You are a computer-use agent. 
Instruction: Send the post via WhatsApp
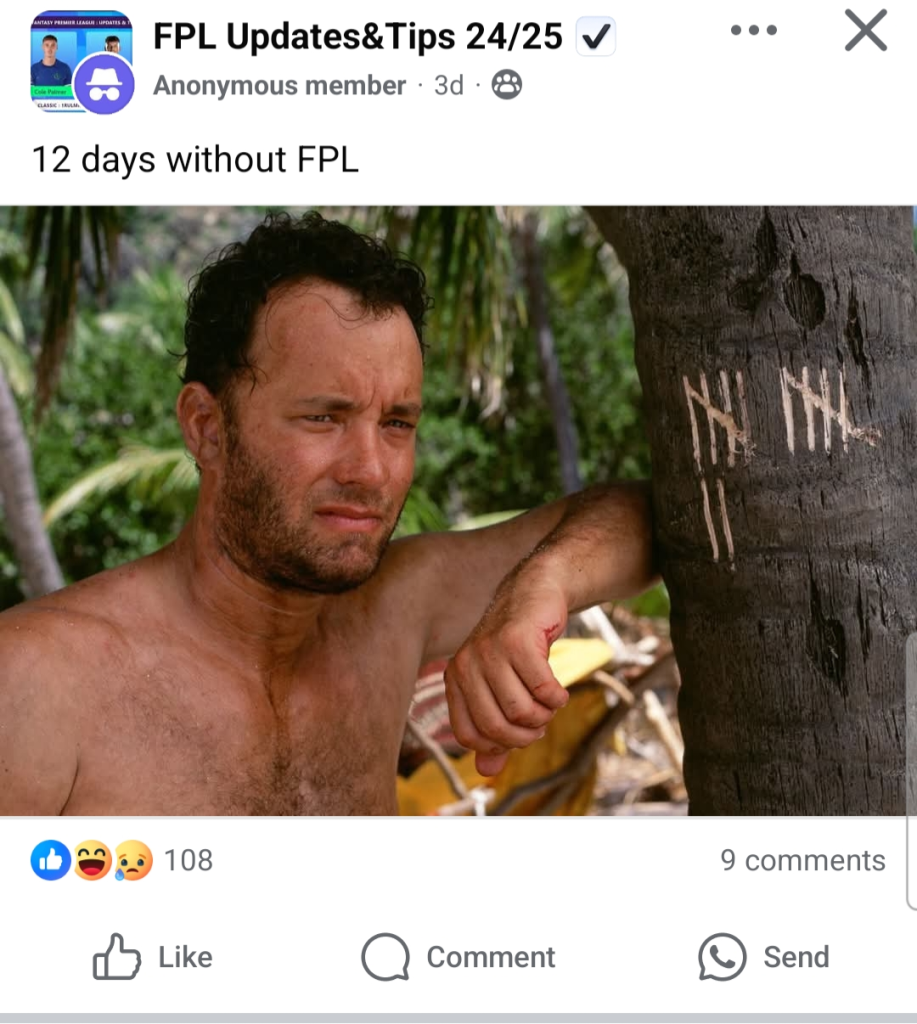point(764,957)
